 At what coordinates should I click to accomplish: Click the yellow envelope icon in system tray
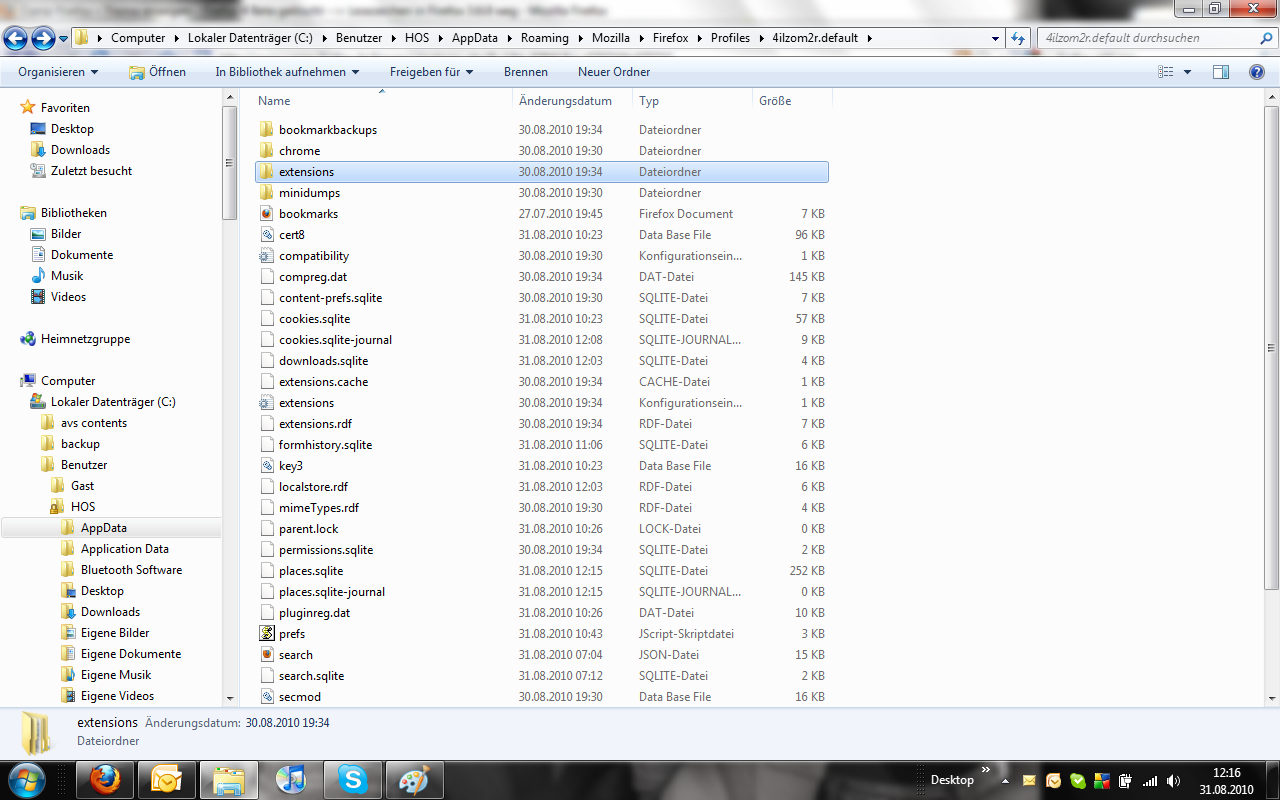[x=1029, y=781]
